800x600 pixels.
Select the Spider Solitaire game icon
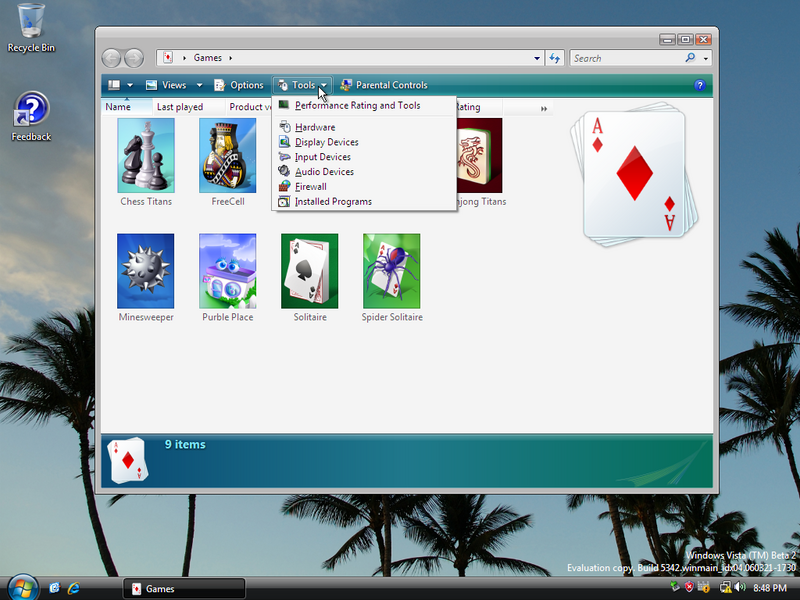(x=391, y=271)
